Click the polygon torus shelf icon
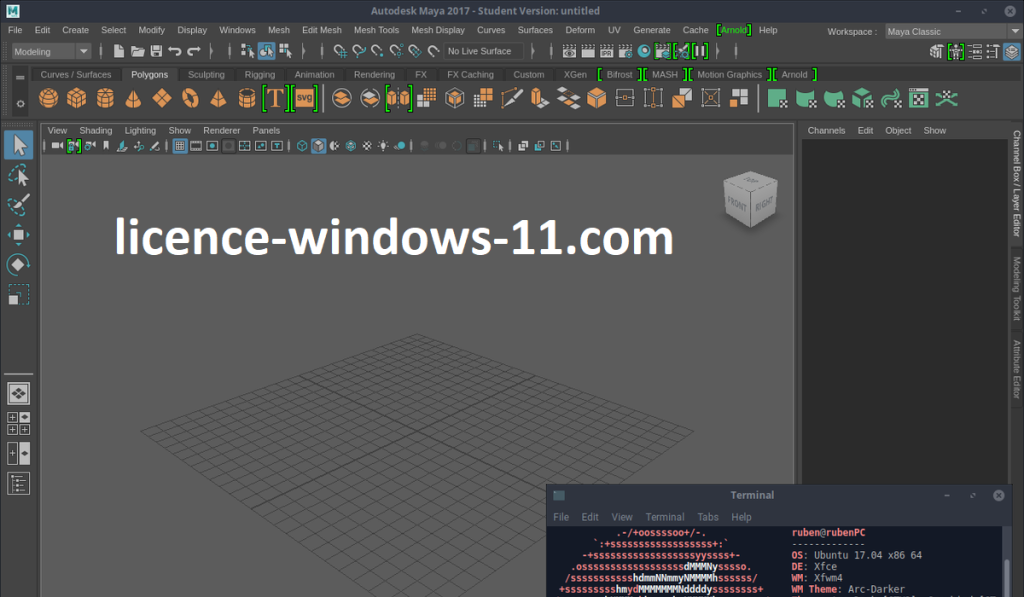1024x597 pixels. (190, 98)
